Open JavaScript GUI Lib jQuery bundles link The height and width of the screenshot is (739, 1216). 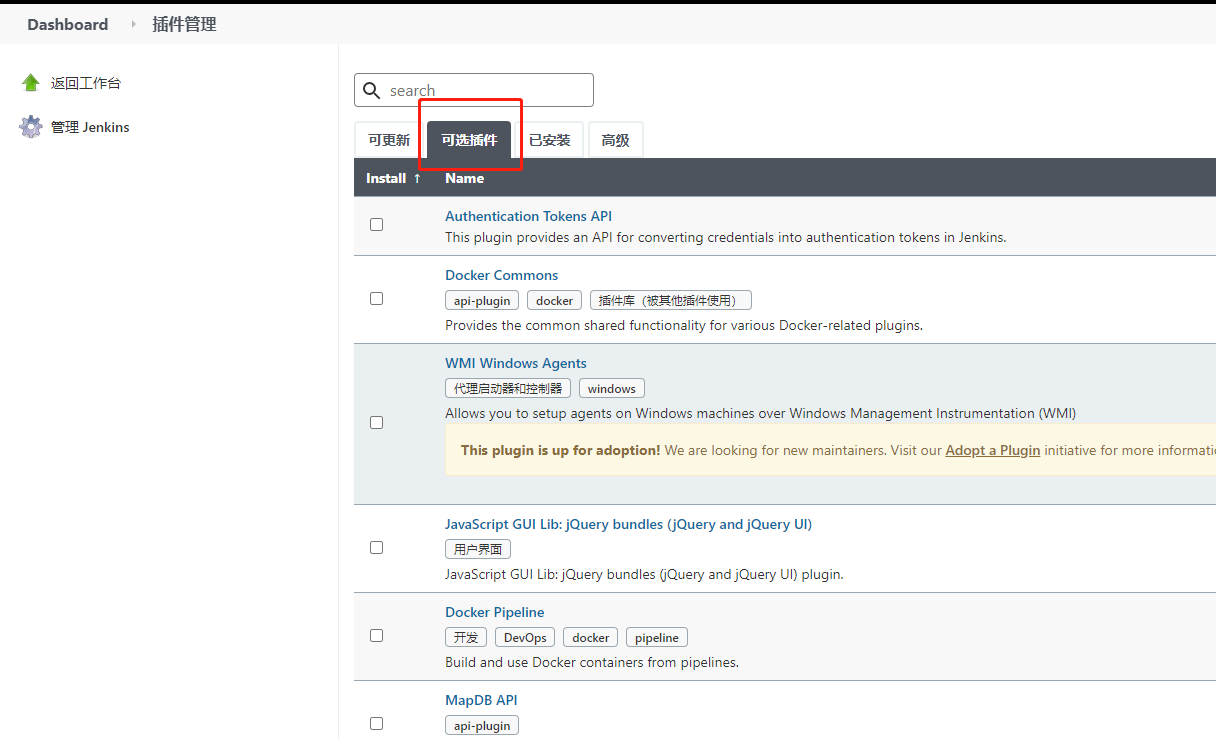coord(628,524)
